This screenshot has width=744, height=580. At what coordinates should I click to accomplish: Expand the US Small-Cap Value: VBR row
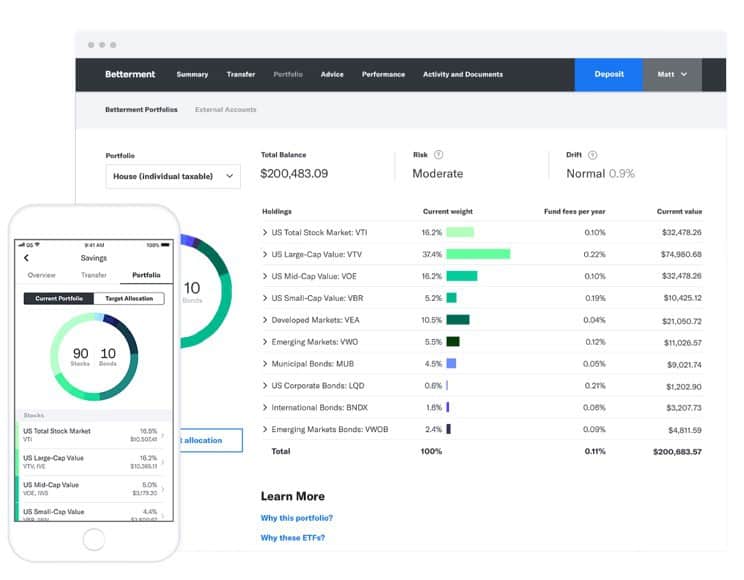[265, 298]
